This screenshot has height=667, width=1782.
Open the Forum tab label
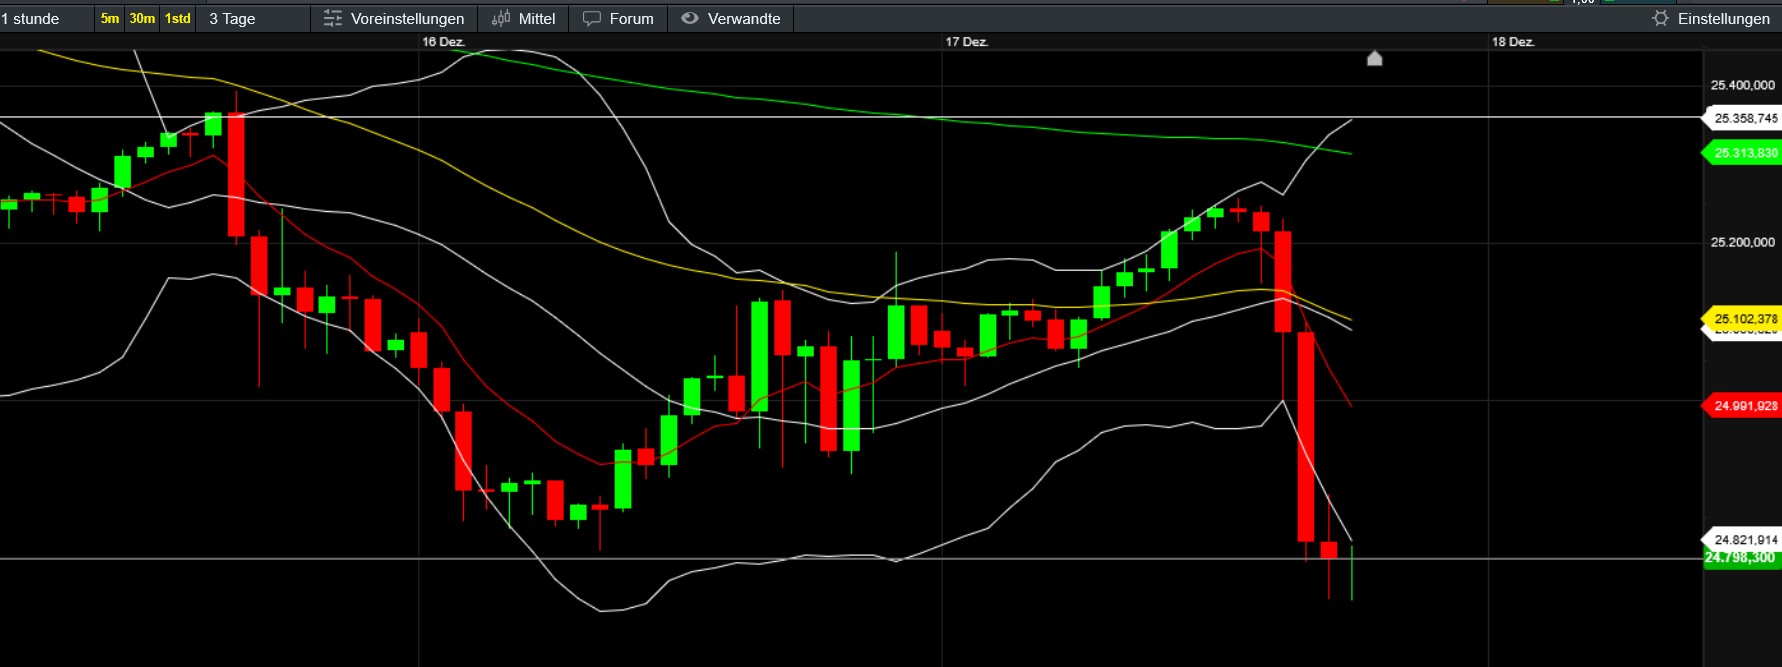click(x=631, y=19)
